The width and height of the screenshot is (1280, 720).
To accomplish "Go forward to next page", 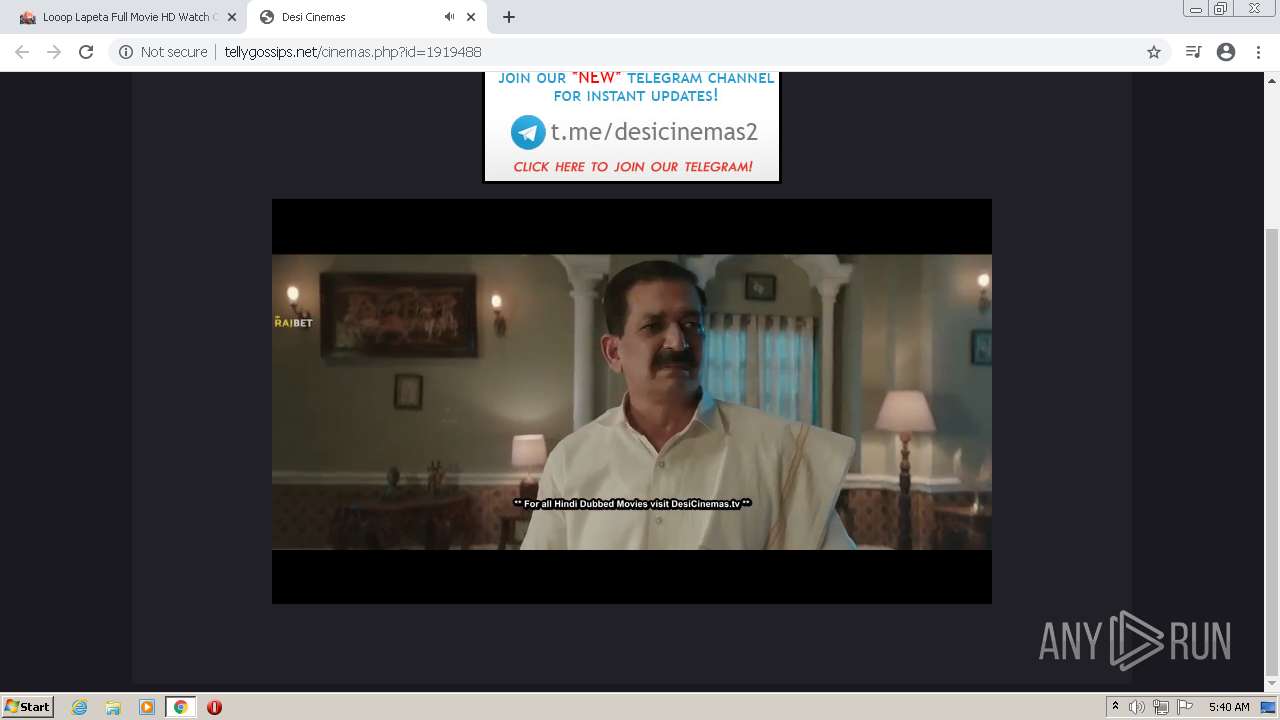I will (x=54, y=52).
